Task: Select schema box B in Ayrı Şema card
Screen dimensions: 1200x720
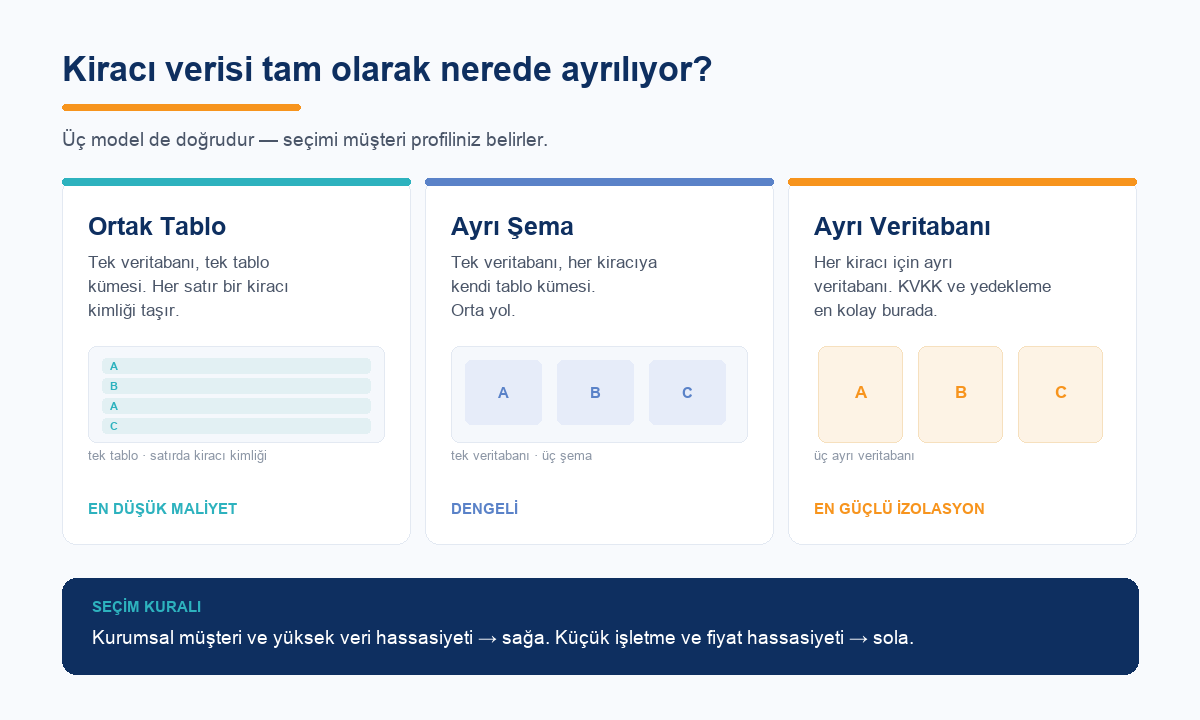Action: 595,393
